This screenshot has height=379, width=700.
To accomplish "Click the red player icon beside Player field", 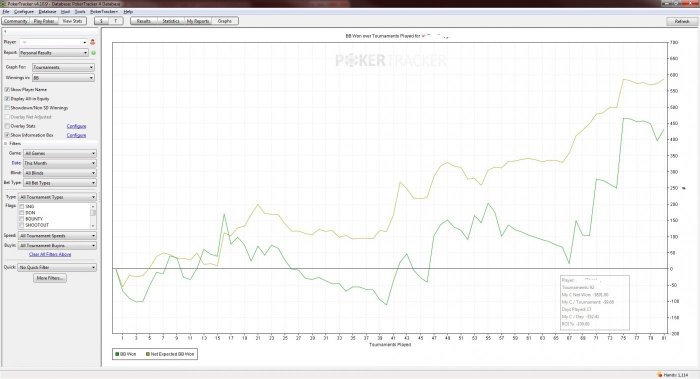I will [x=93, y=42].
